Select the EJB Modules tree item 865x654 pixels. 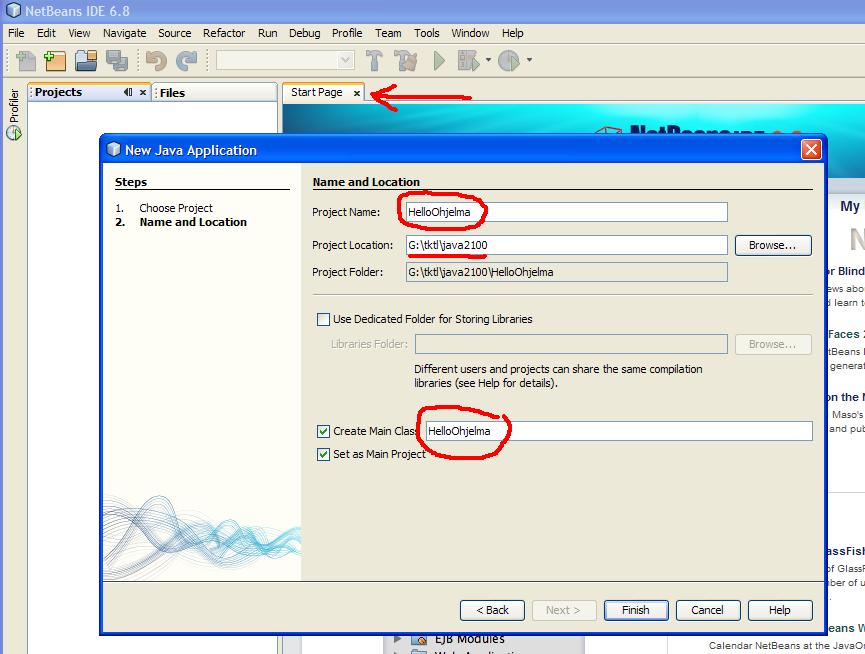click(x=469, y=640)
